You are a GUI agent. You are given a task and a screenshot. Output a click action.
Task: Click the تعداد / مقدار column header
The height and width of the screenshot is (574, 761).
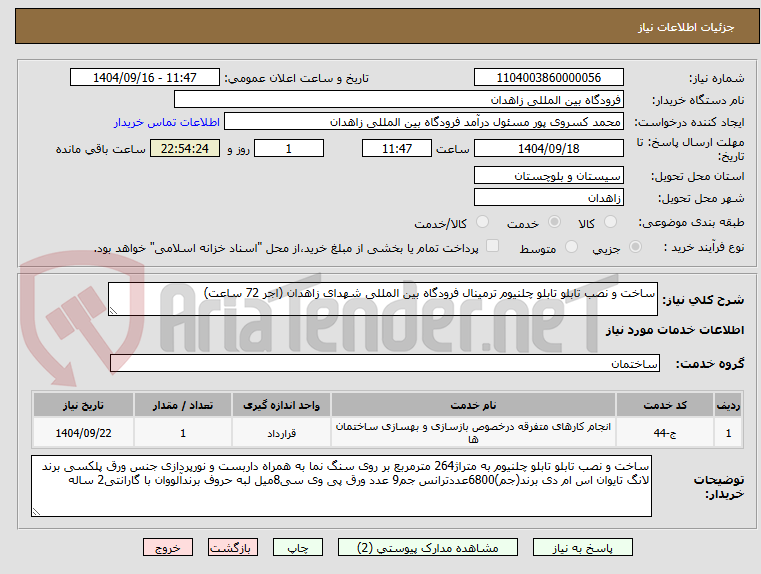click(x=183, y=405)
